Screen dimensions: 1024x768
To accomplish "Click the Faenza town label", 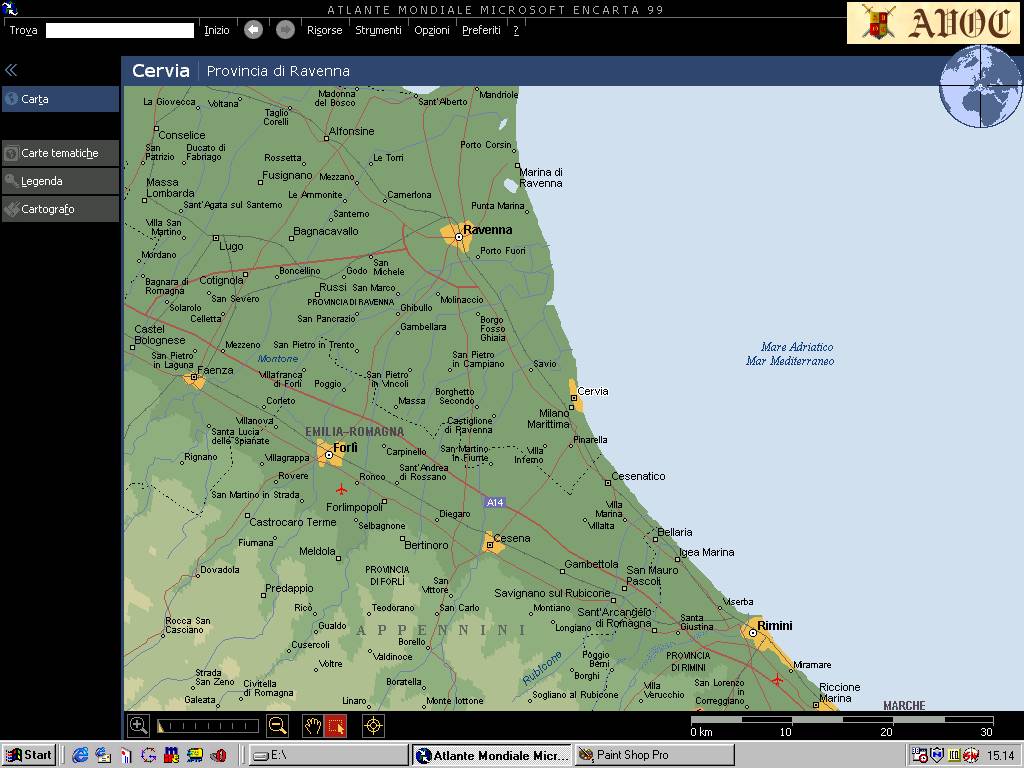I will point(215,370).
